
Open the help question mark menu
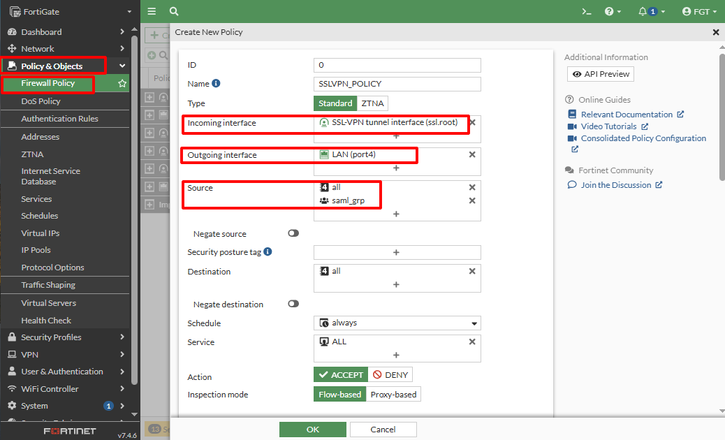(613, 12)
